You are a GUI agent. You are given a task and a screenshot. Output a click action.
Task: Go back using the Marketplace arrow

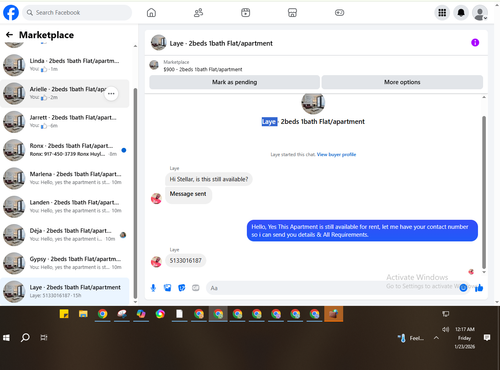point(9,35)
